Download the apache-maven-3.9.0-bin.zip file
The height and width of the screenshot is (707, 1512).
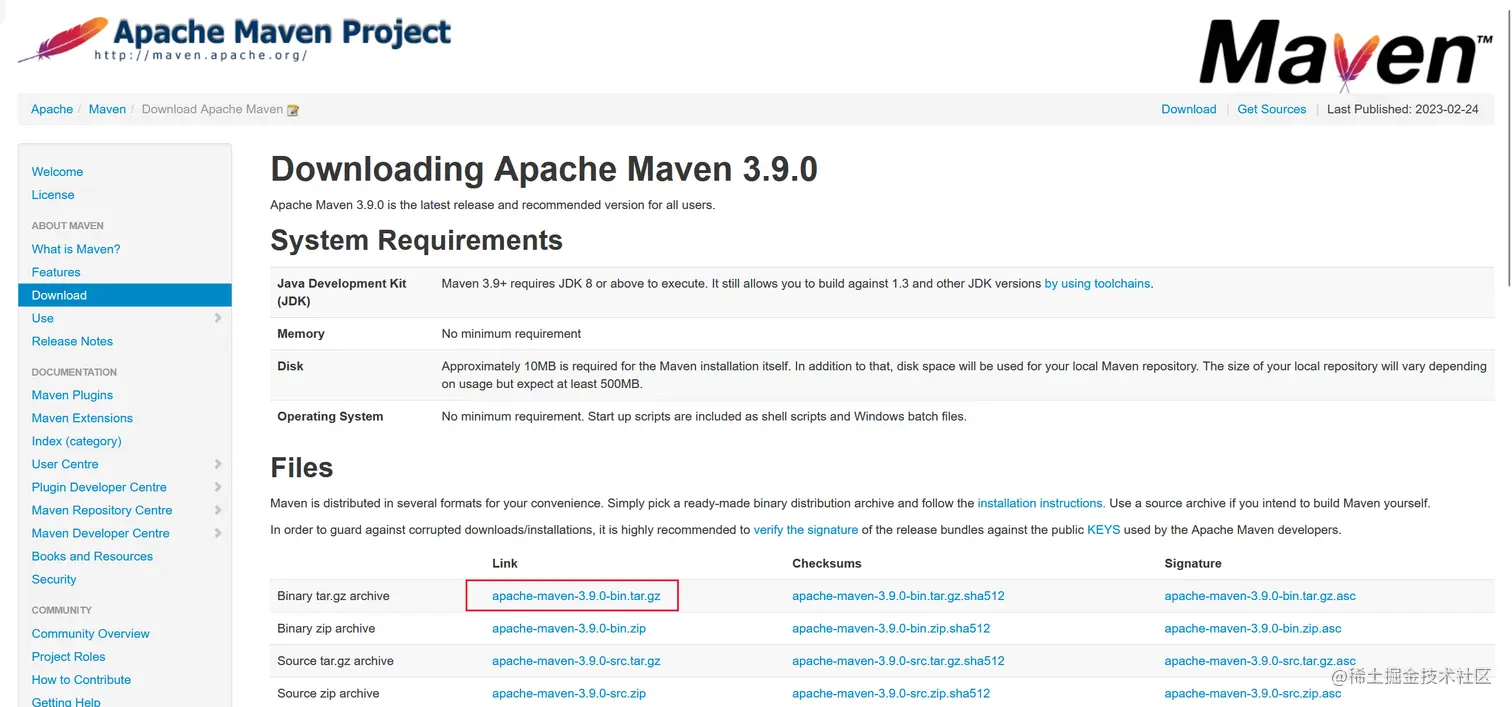tap(568, 629)
